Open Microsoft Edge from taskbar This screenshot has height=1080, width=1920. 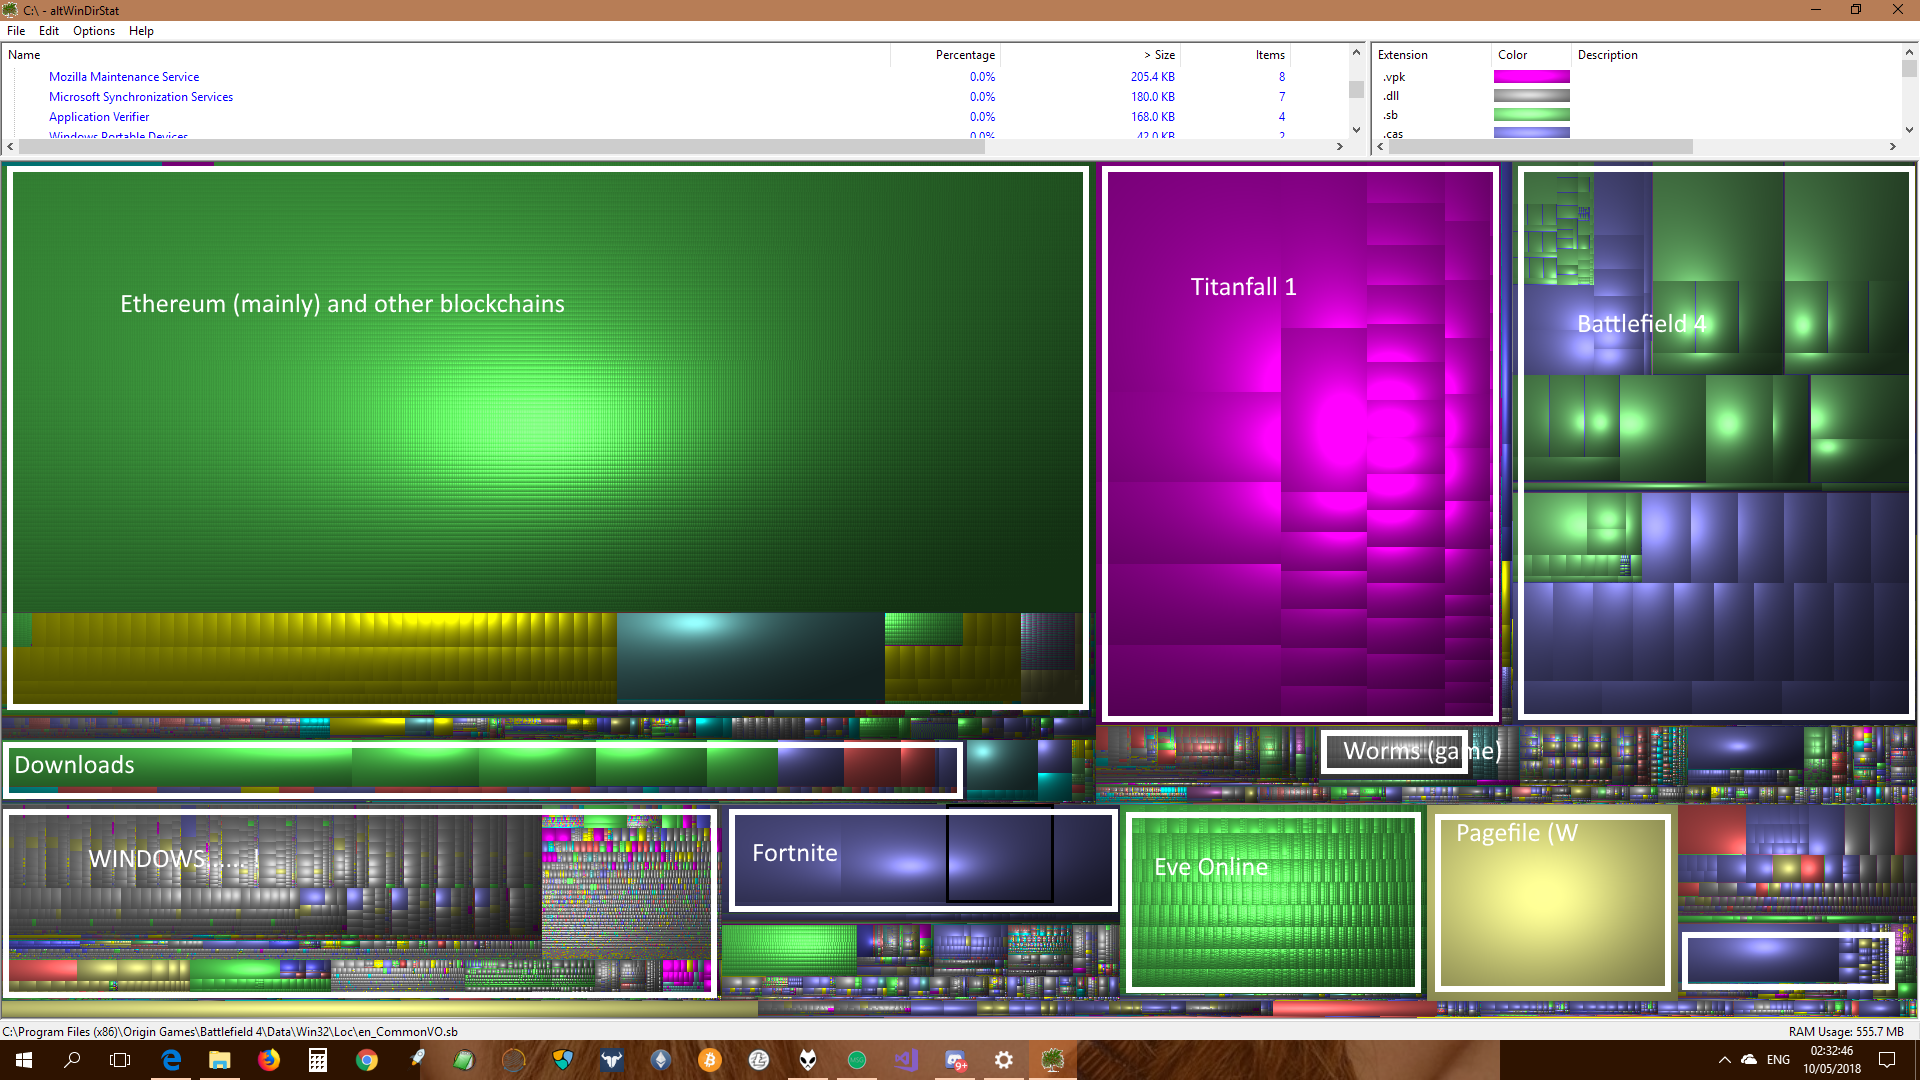point(171,1060)
